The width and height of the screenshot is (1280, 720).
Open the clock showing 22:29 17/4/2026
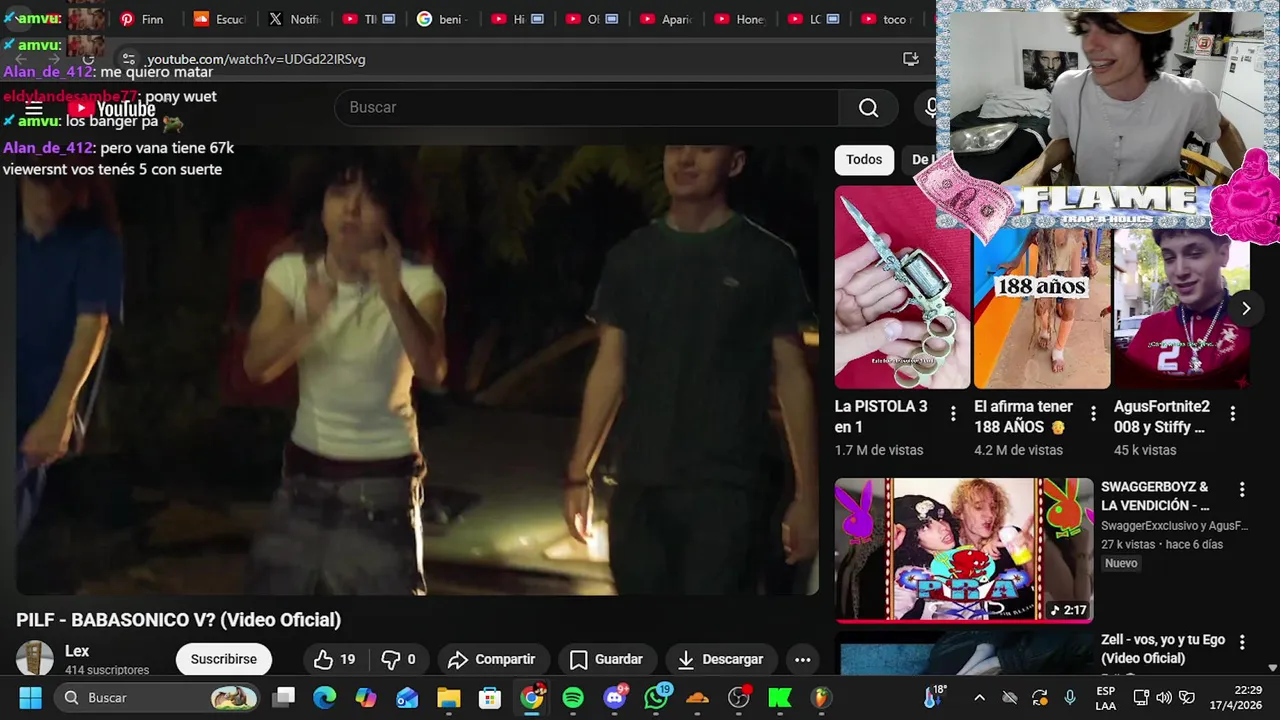[x=1234, y=697]
